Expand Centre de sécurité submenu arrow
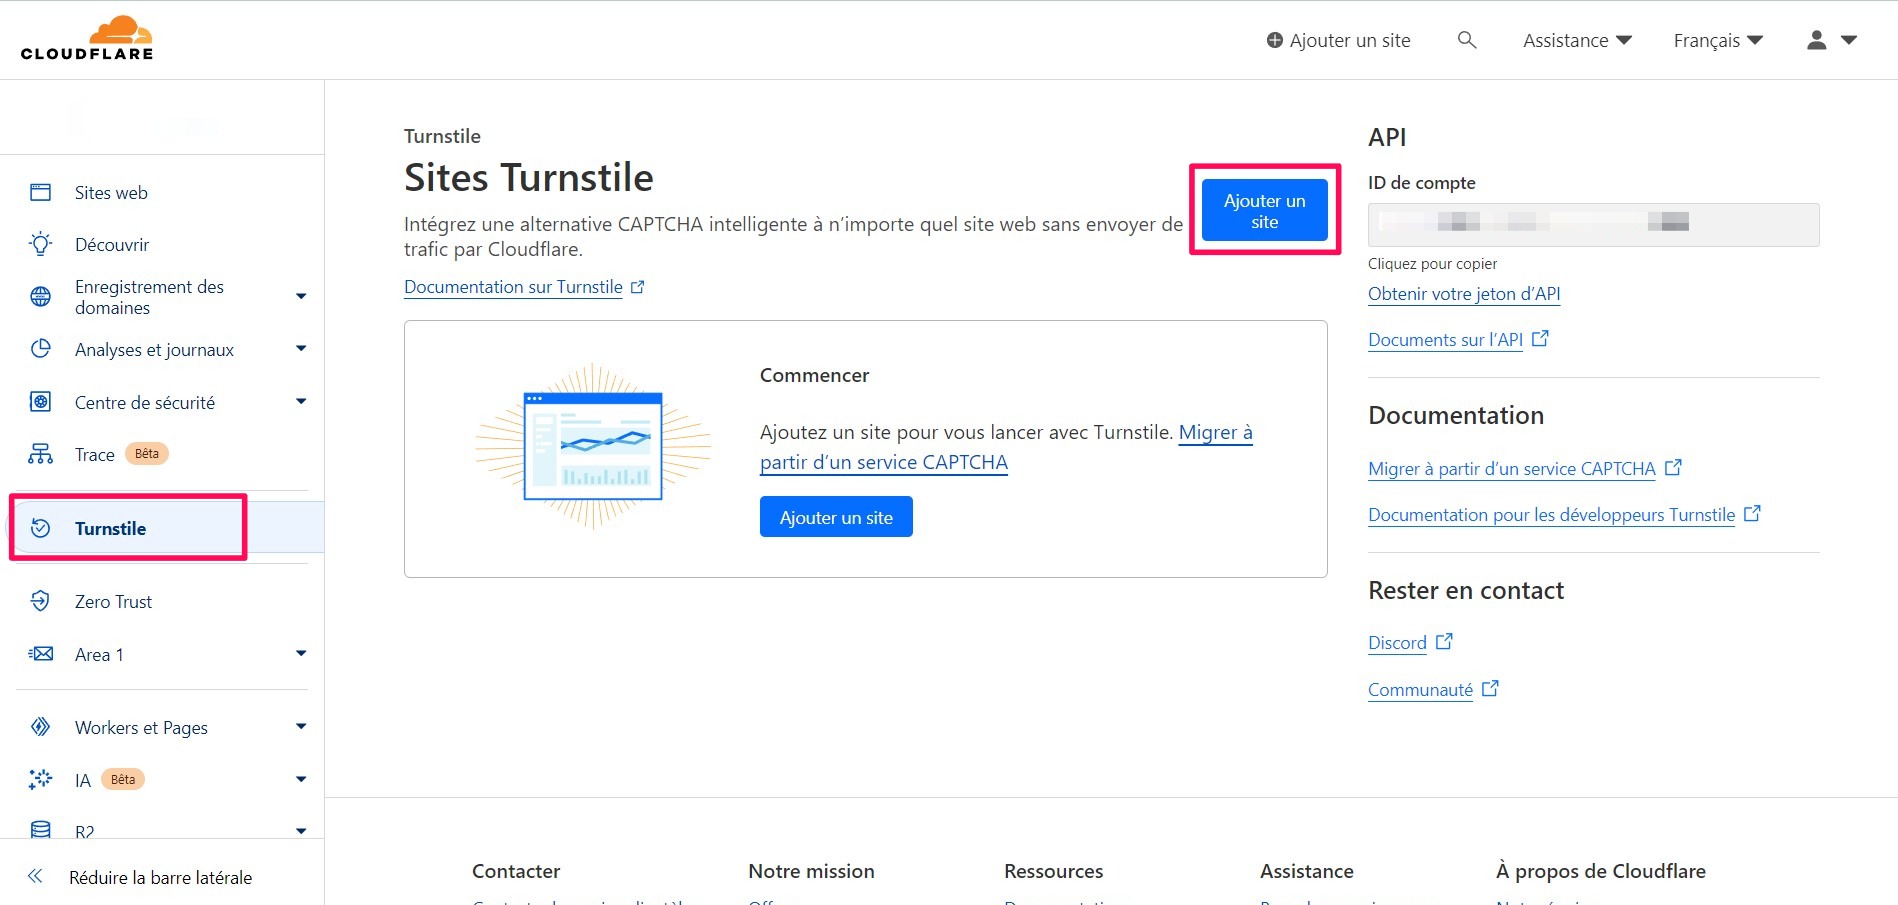The image size is (1898, 905). pos(301,401)
